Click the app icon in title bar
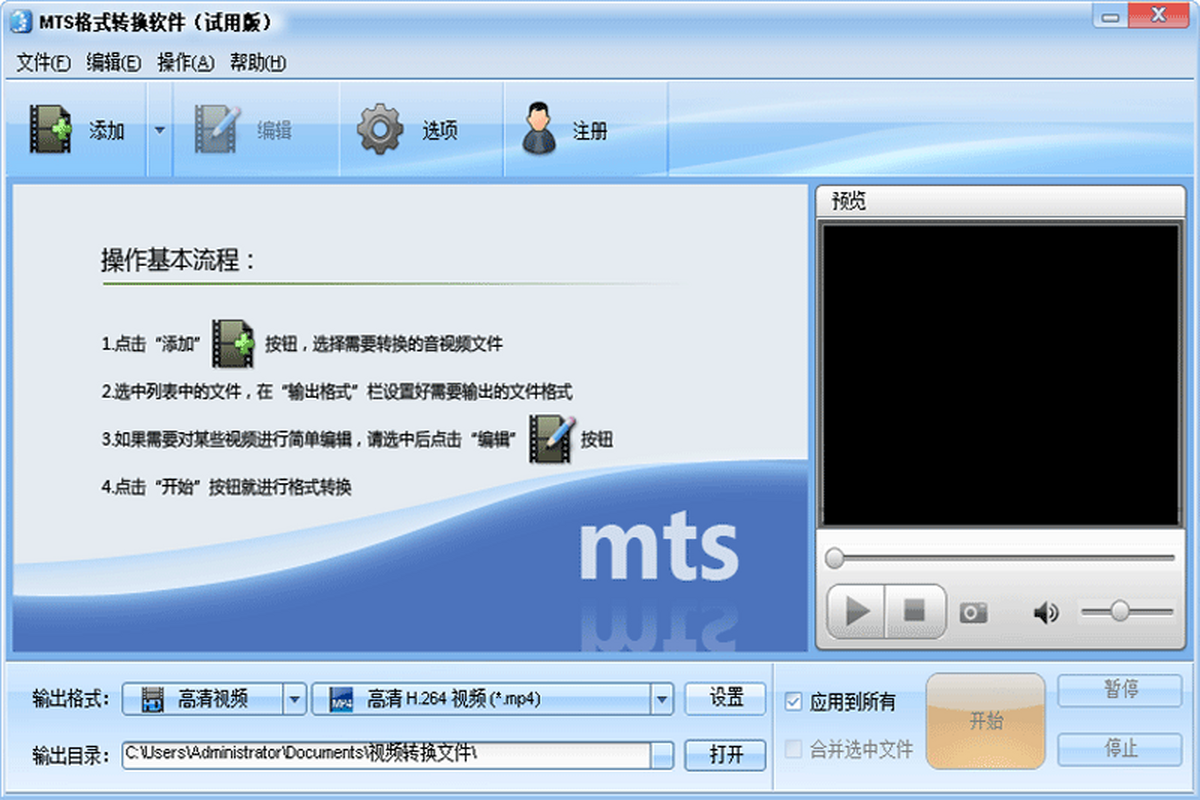This screenshot has width=1200, height=800. [x=19, y=22]
